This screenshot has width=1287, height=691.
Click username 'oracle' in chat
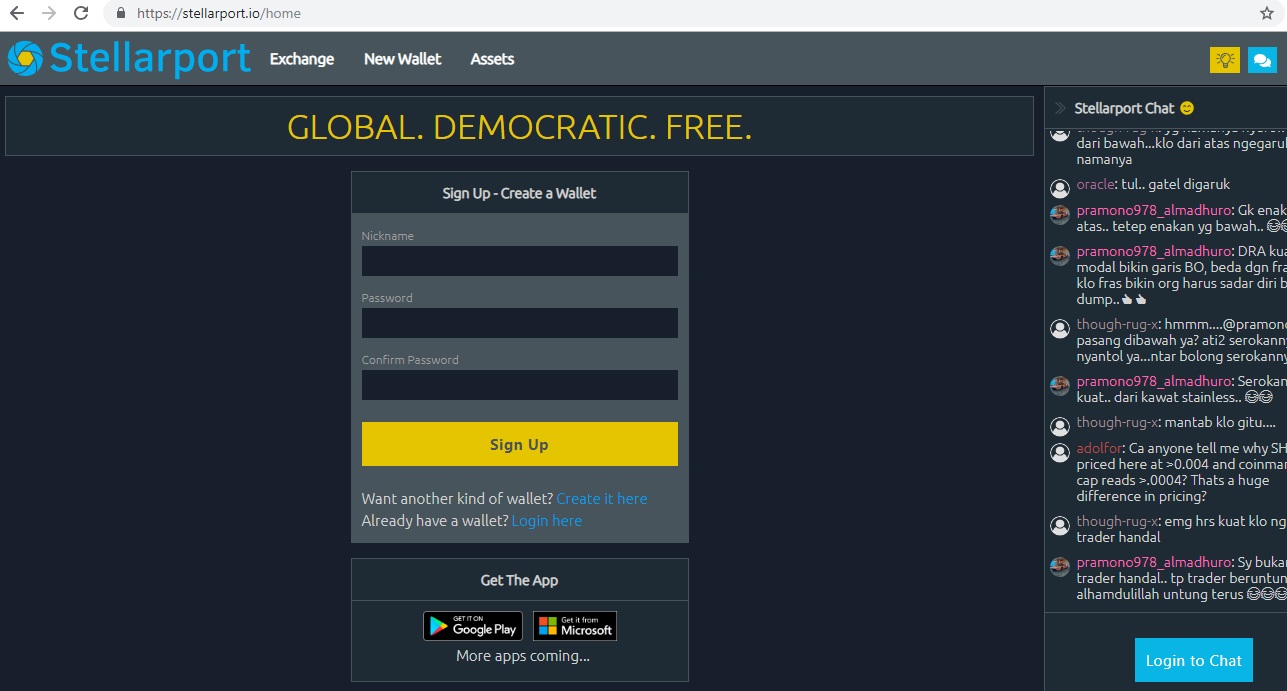(x=1096, y=185)
